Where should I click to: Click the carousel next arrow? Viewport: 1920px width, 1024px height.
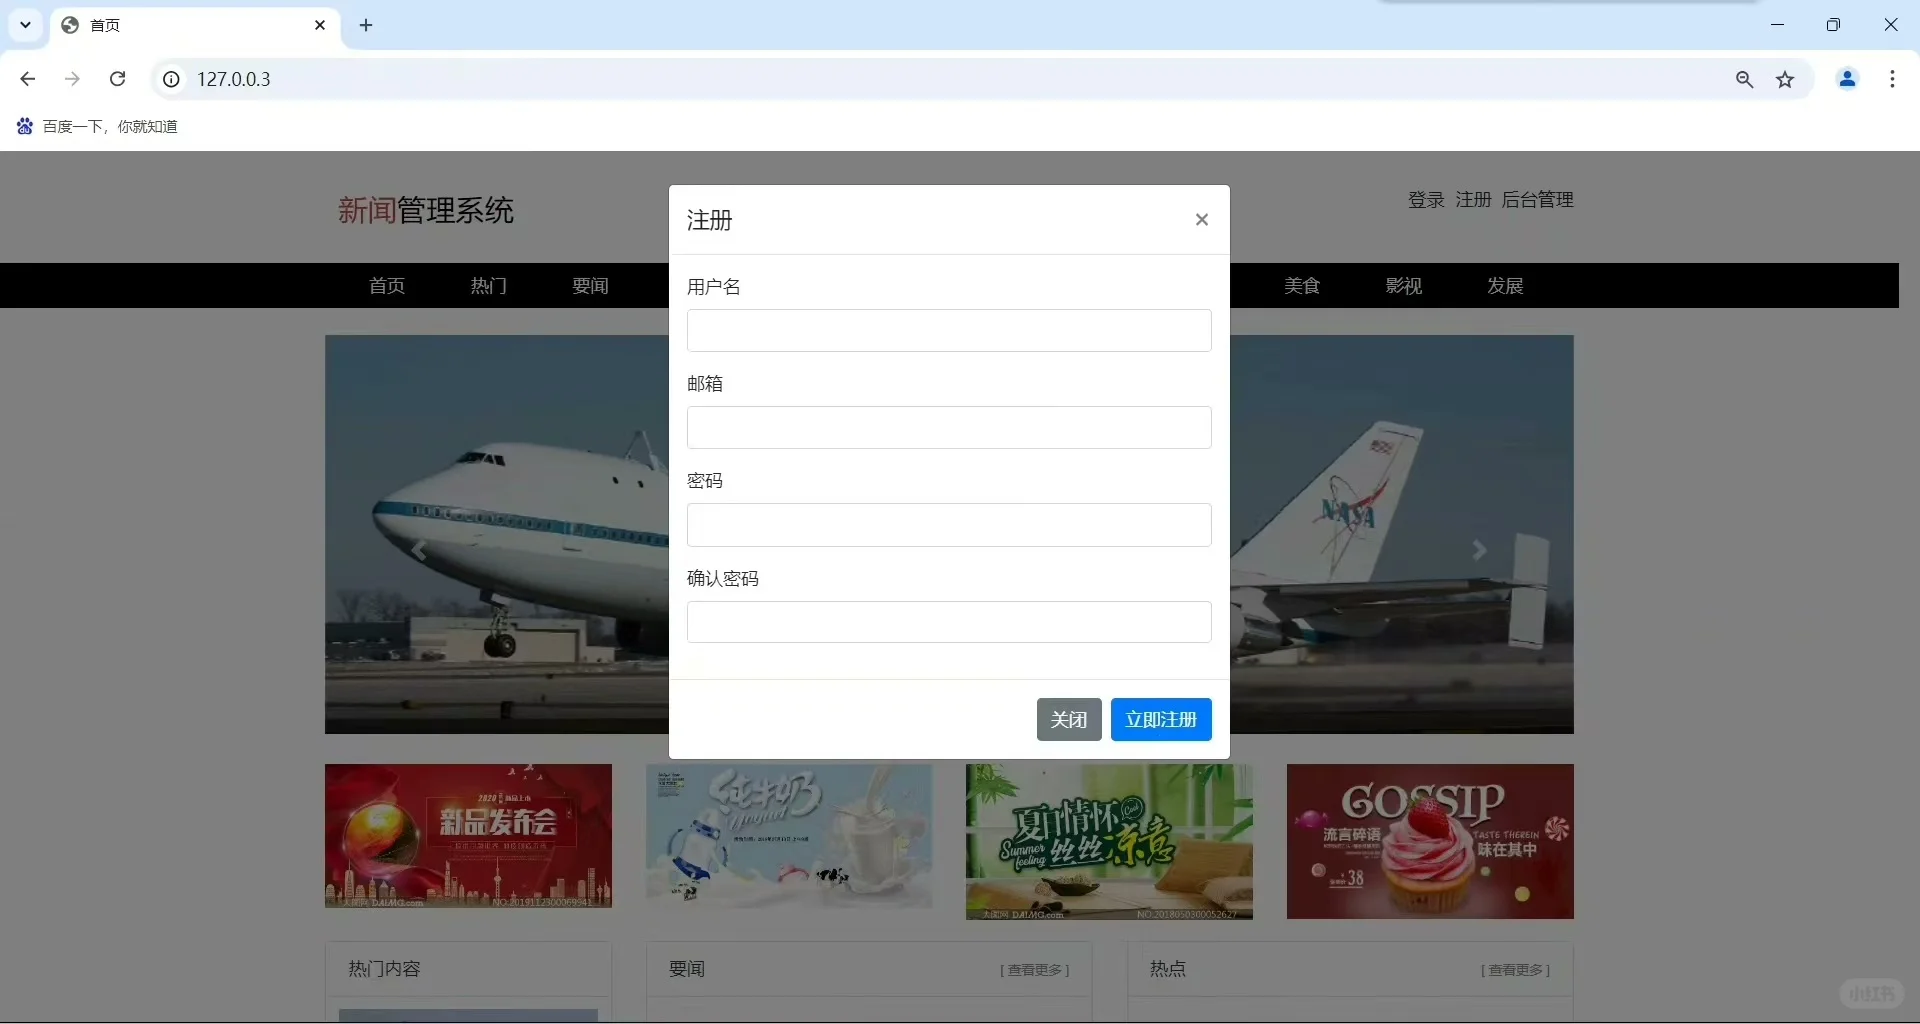1479,549
